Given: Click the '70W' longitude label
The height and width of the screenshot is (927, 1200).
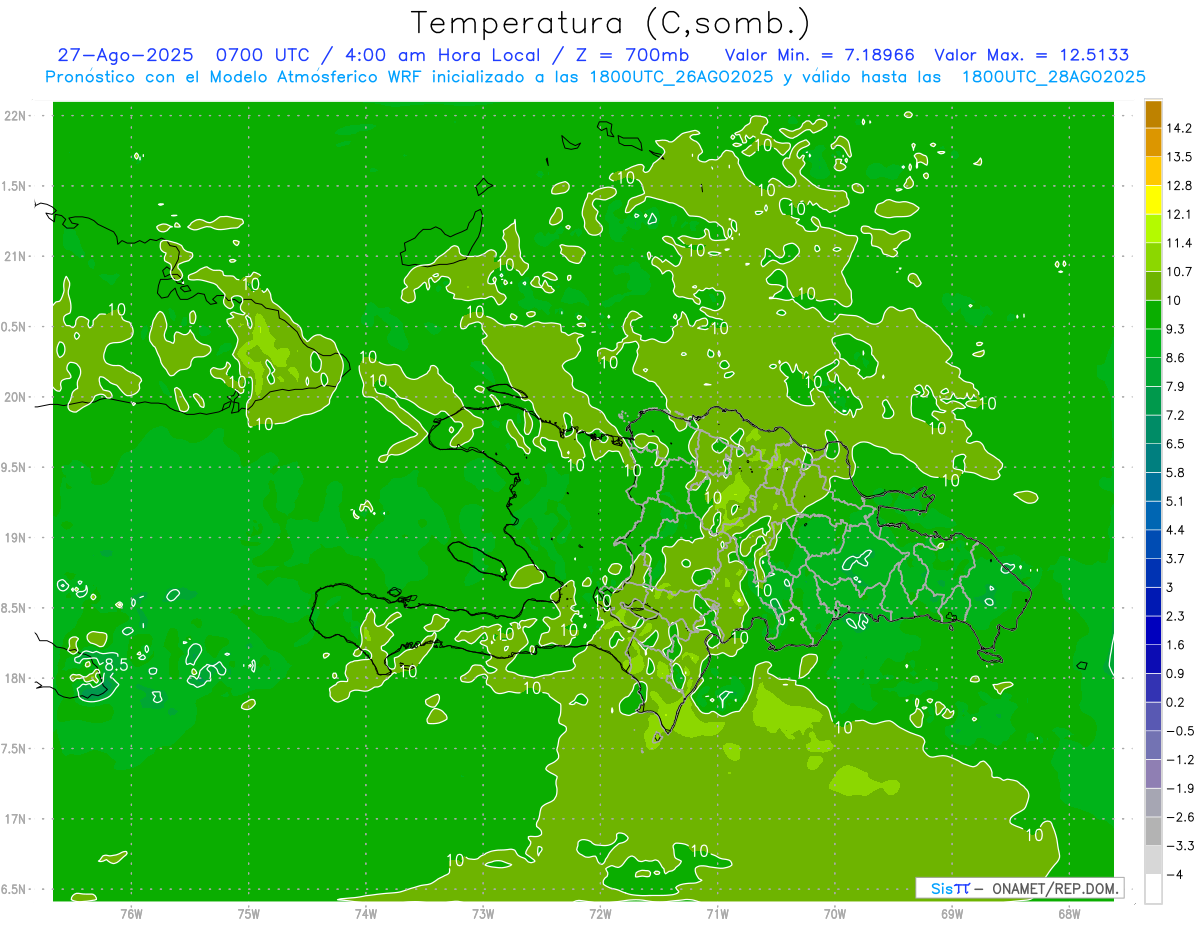Looking at the screenshot, I should click(835, 914).
